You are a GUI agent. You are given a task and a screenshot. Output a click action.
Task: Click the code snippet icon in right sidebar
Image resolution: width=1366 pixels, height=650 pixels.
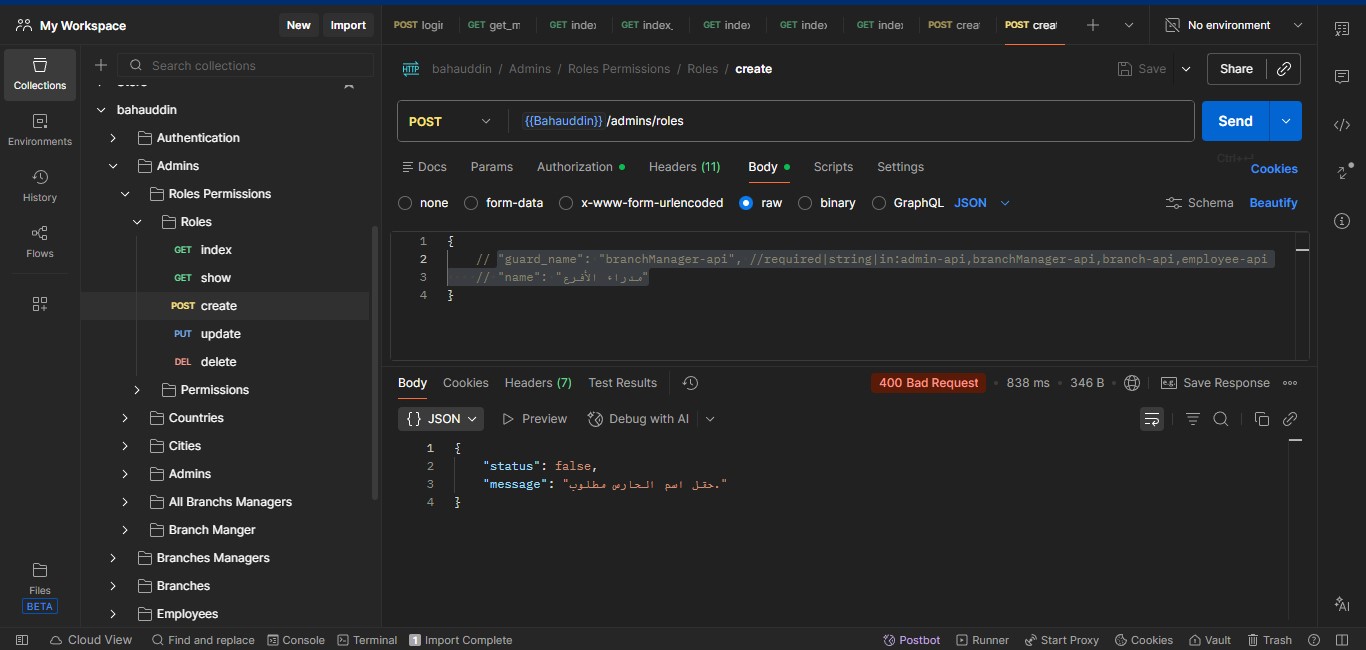1342,125
